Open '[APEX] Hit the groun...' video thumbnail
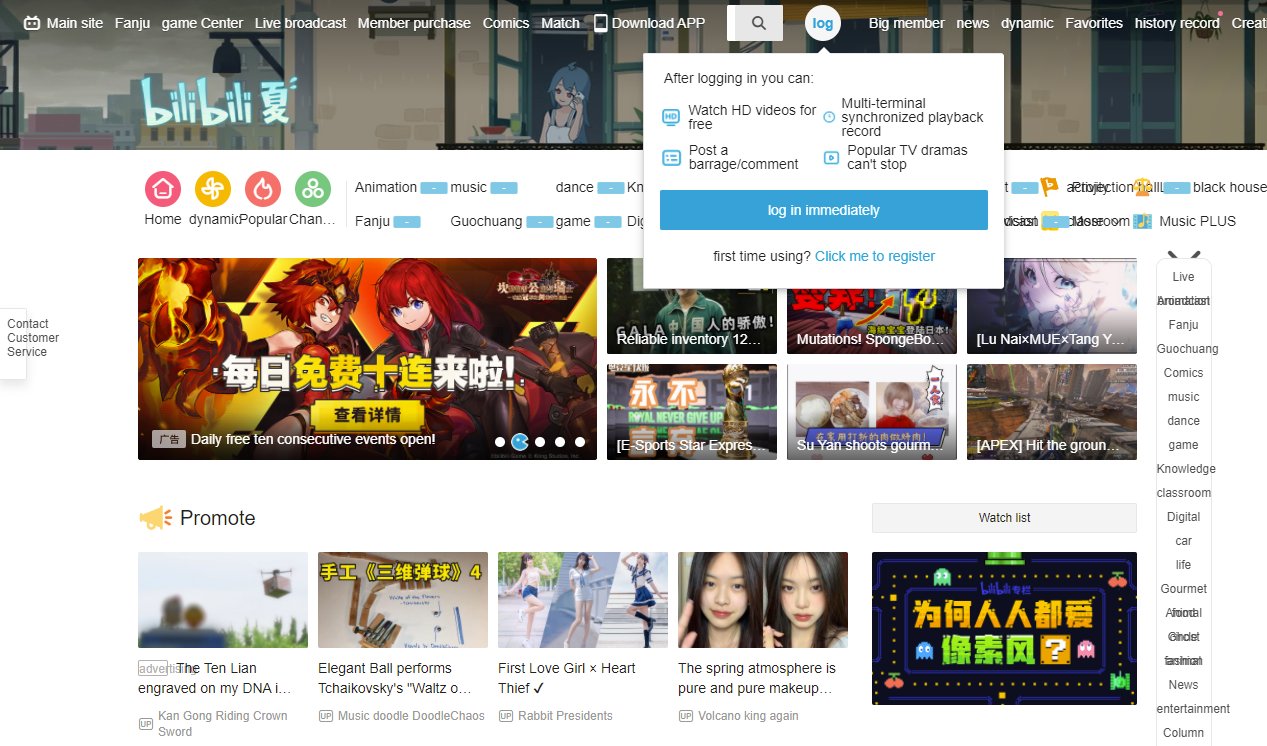Viewport: 1267px width, 746px height. tap(1052, 412)
